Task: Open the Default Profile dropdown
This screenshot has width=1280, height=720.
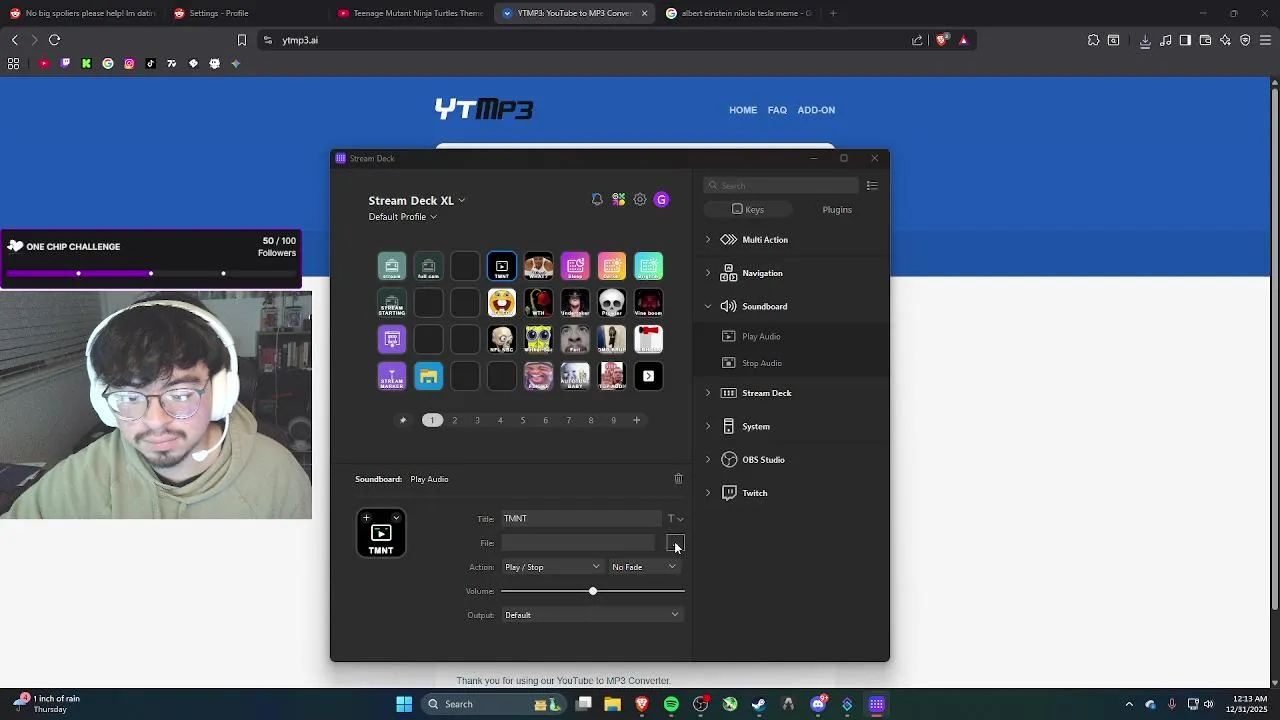Action: (x=402, y=217)
